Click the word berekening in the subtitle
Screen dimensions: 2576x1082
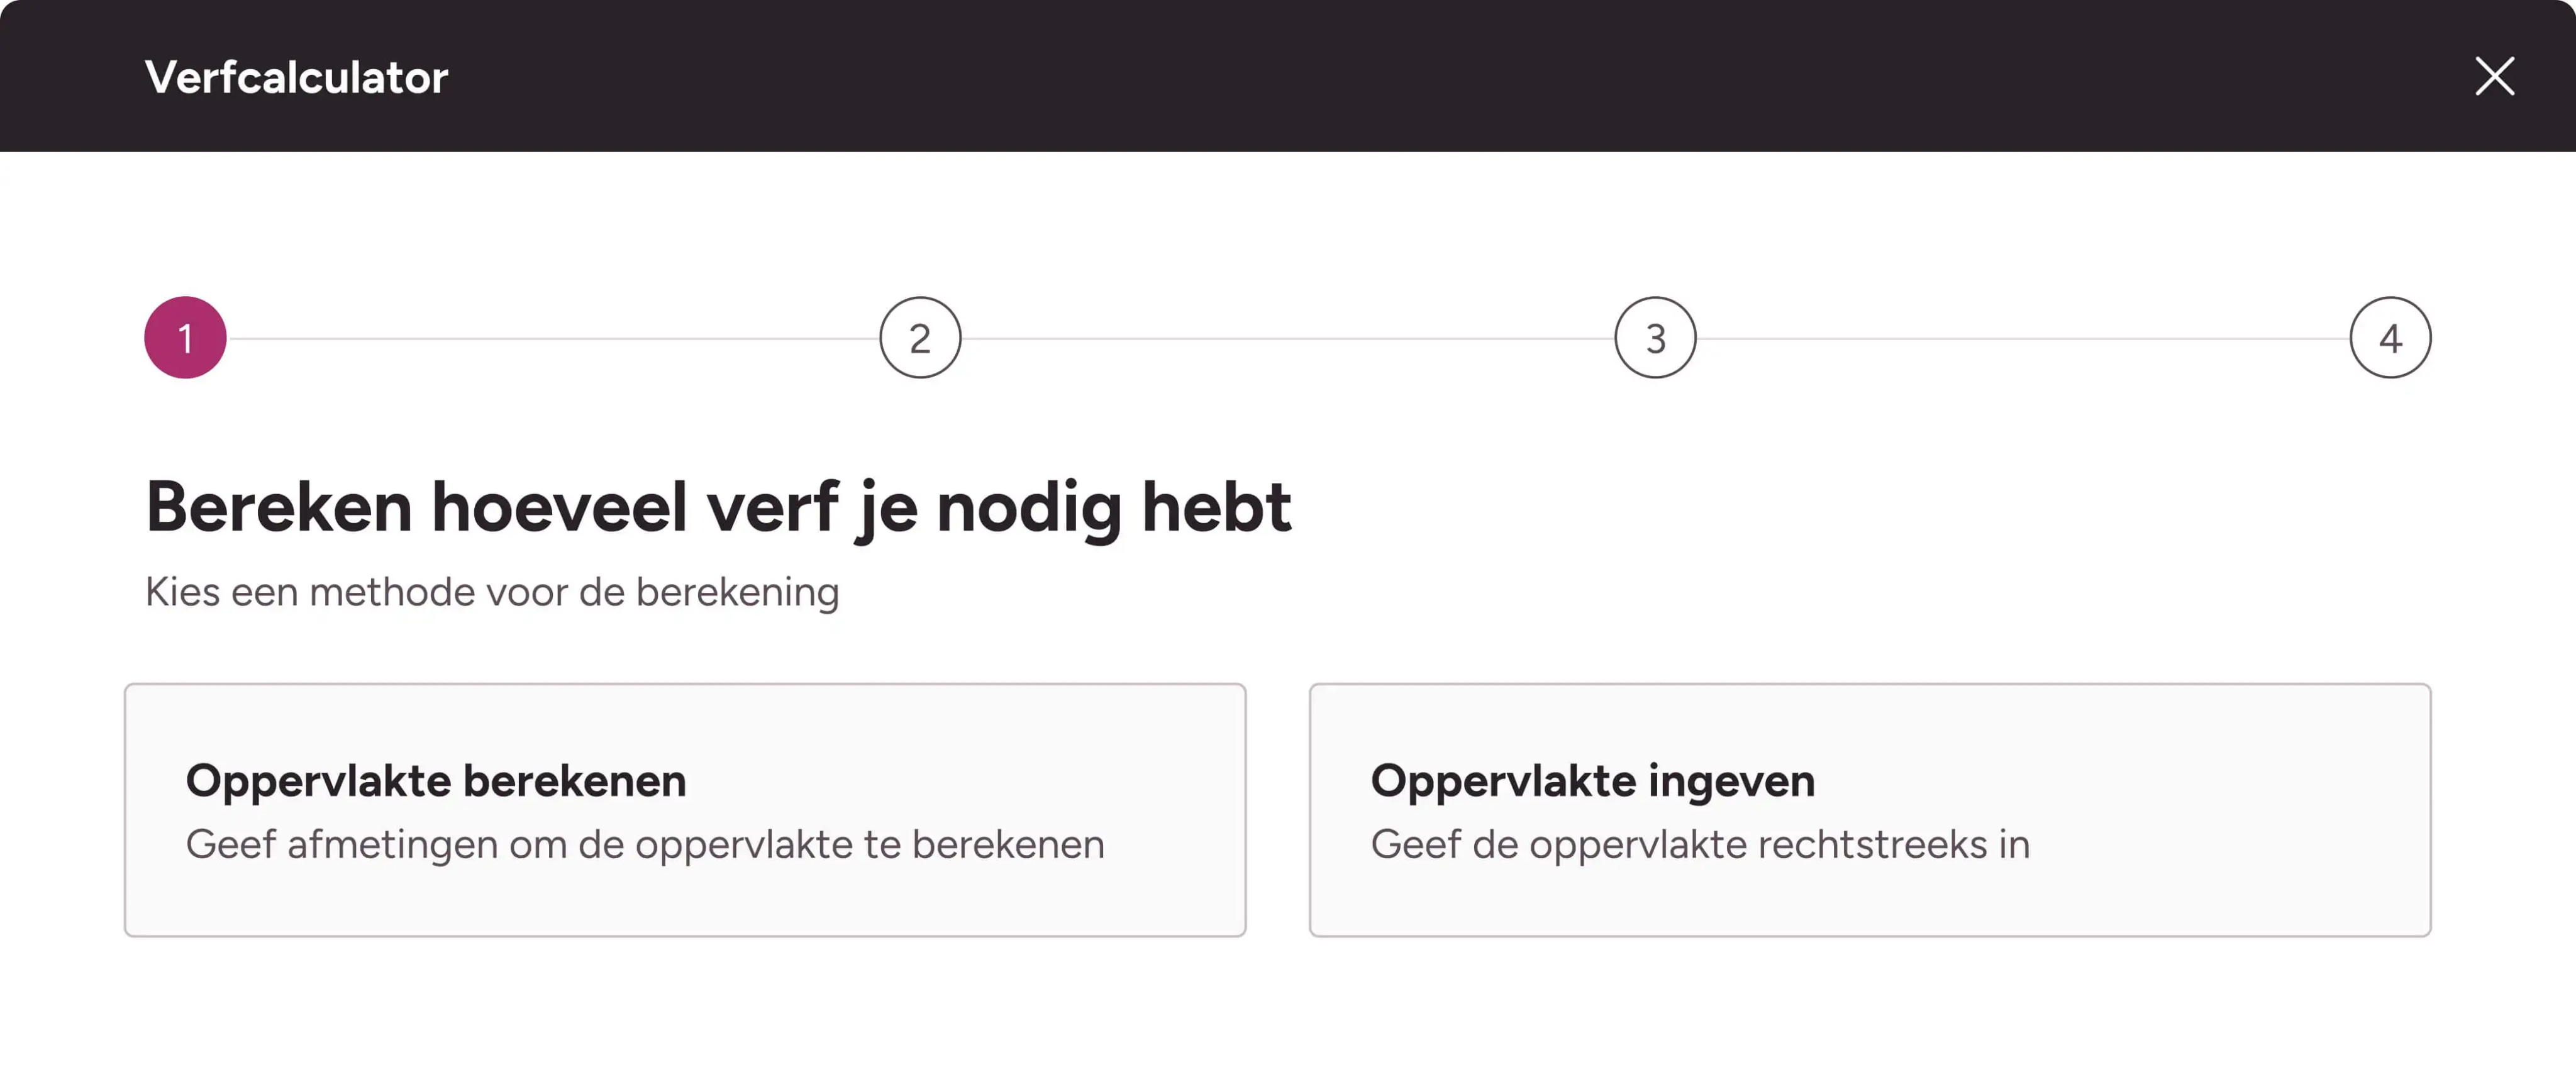point(737,592)
